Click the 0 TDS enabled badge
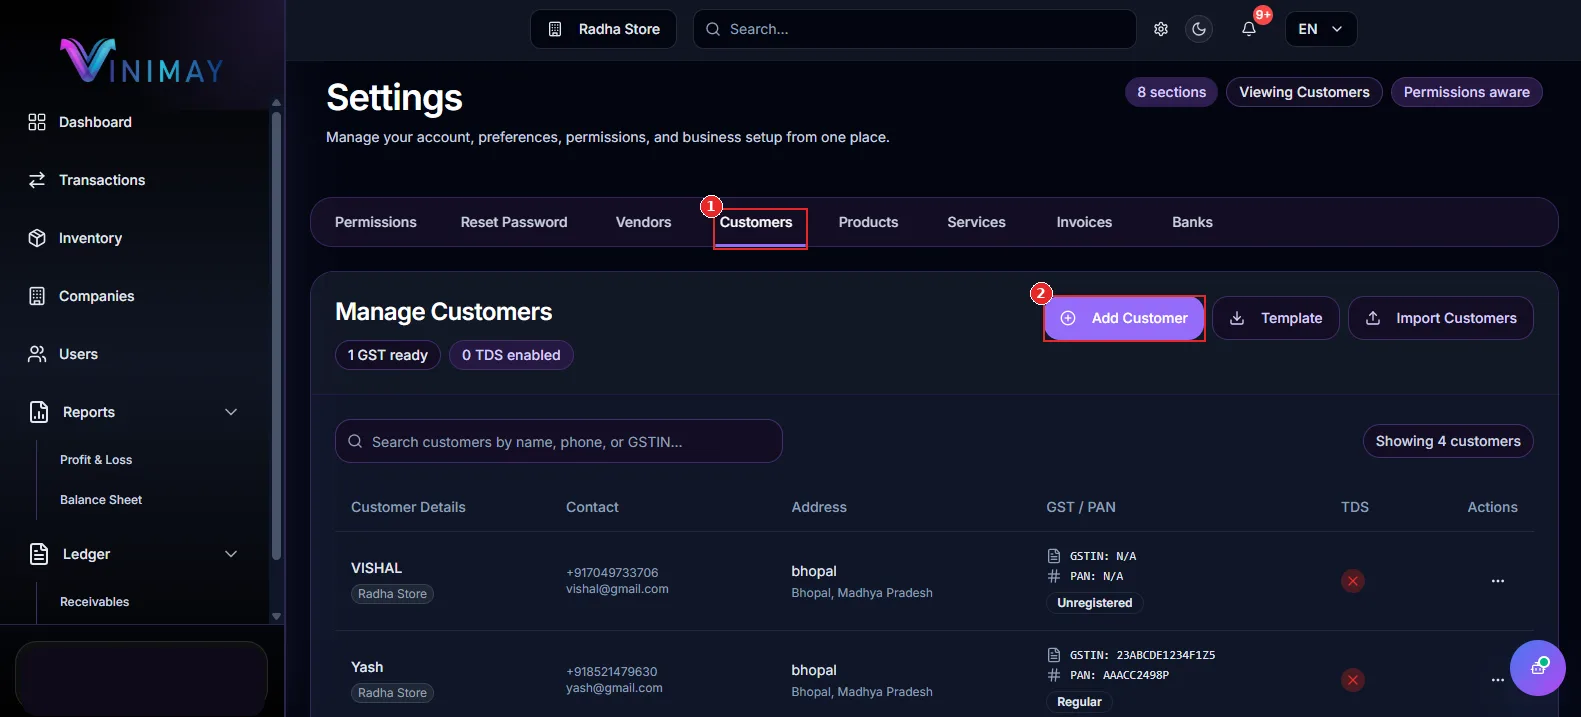Screen dimensions: 1581x717 pos(511,355)
